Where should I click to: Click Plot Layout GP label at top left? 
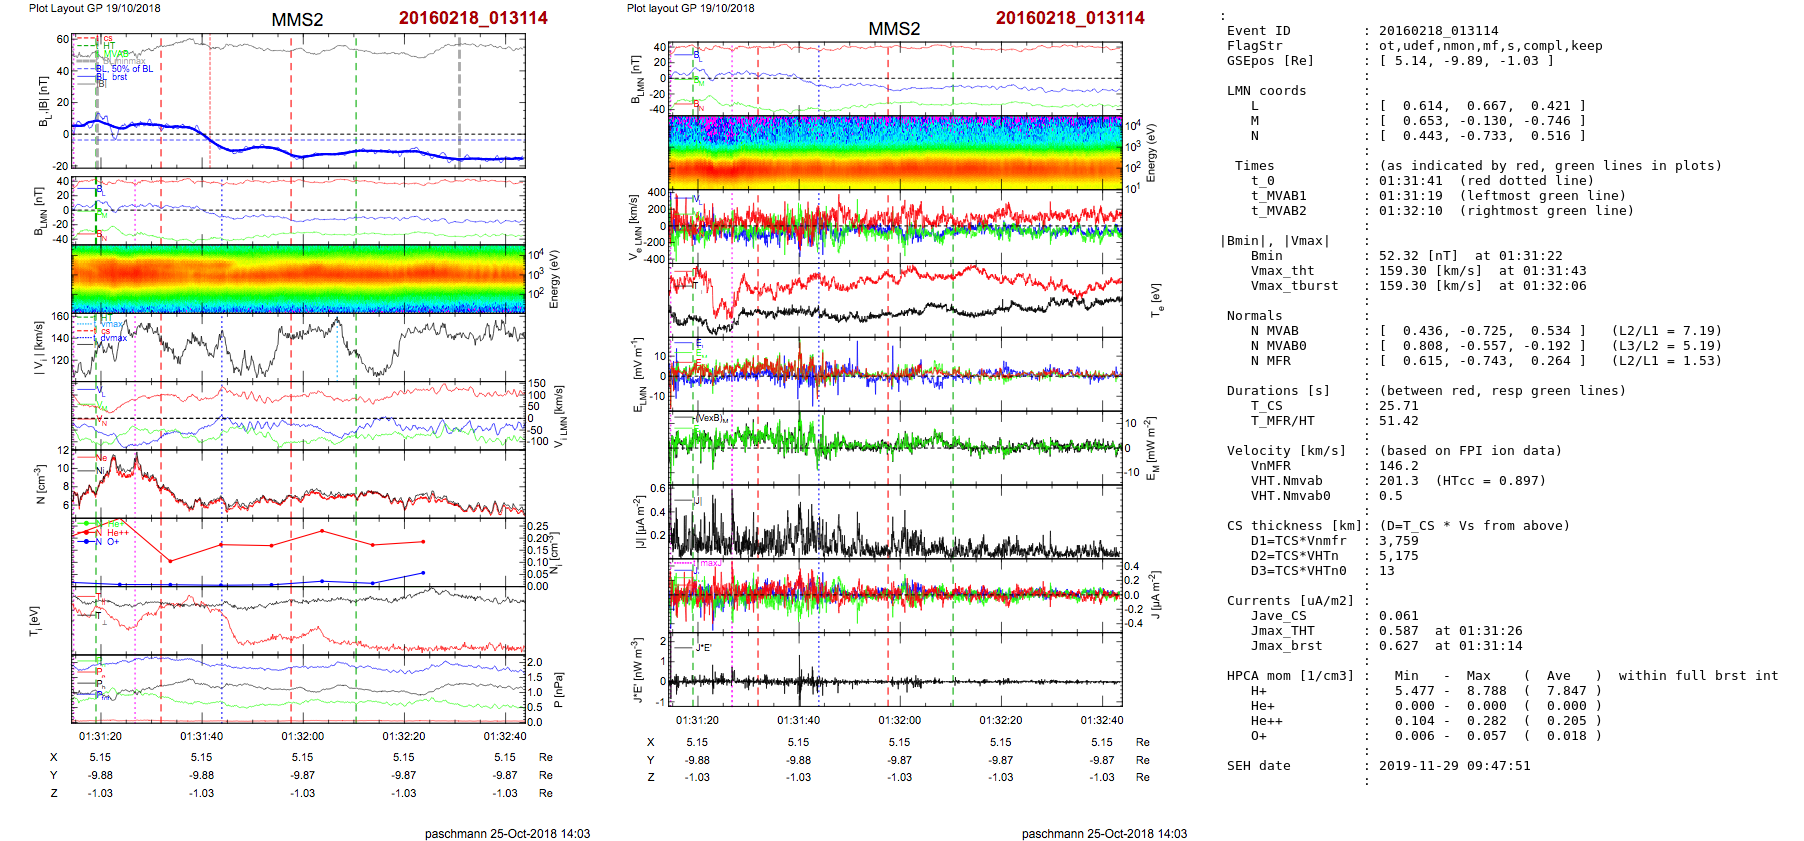point(94,8)
